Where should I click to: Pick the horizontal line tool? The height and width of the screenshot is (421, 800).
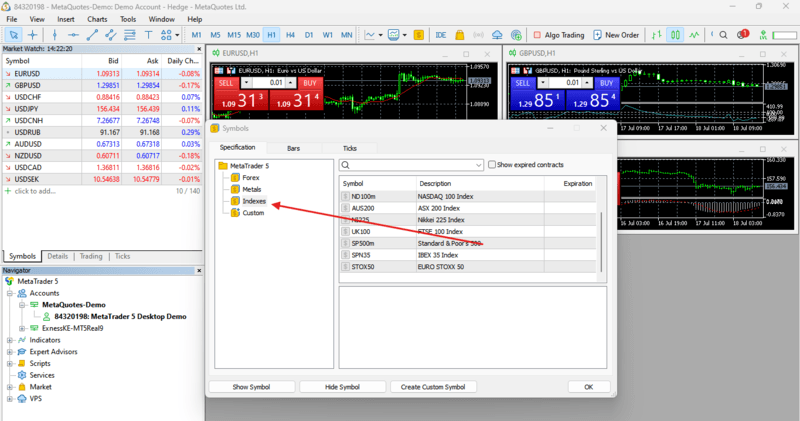click(x=73, y=35)
